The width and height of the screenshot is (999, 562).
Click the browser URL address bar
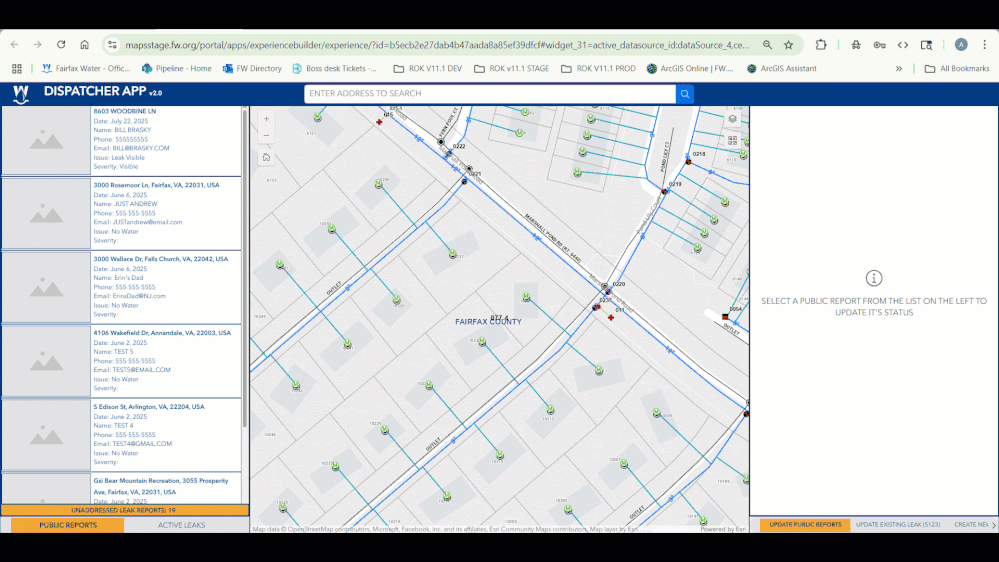[437, 45]
